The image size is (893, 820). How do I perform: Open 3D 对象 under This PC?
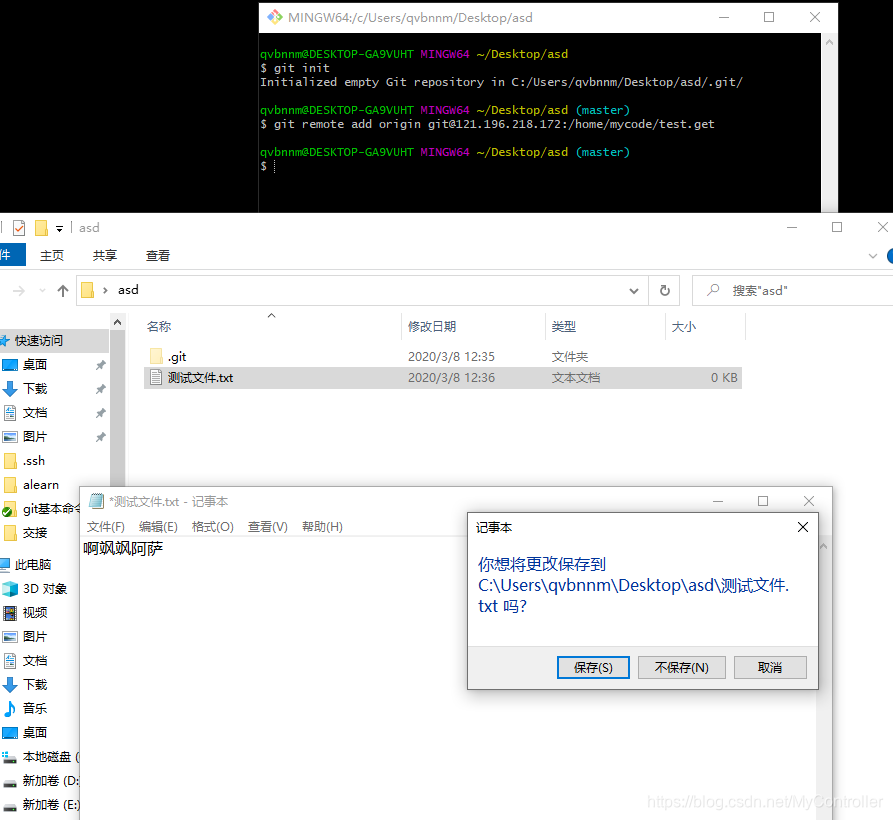click(44, 588)
